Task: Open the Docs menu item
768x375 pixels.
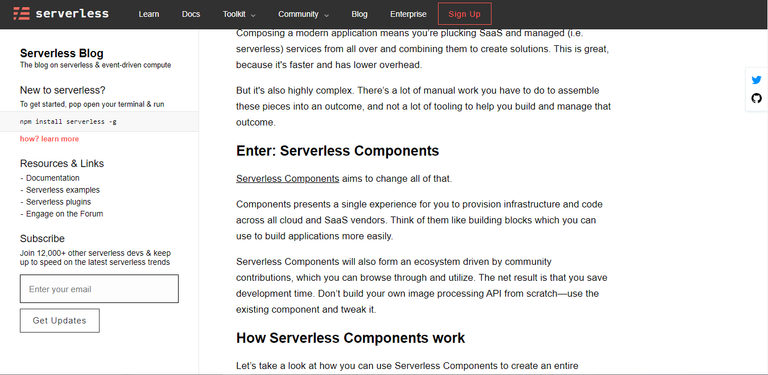Action: [191, 14]
